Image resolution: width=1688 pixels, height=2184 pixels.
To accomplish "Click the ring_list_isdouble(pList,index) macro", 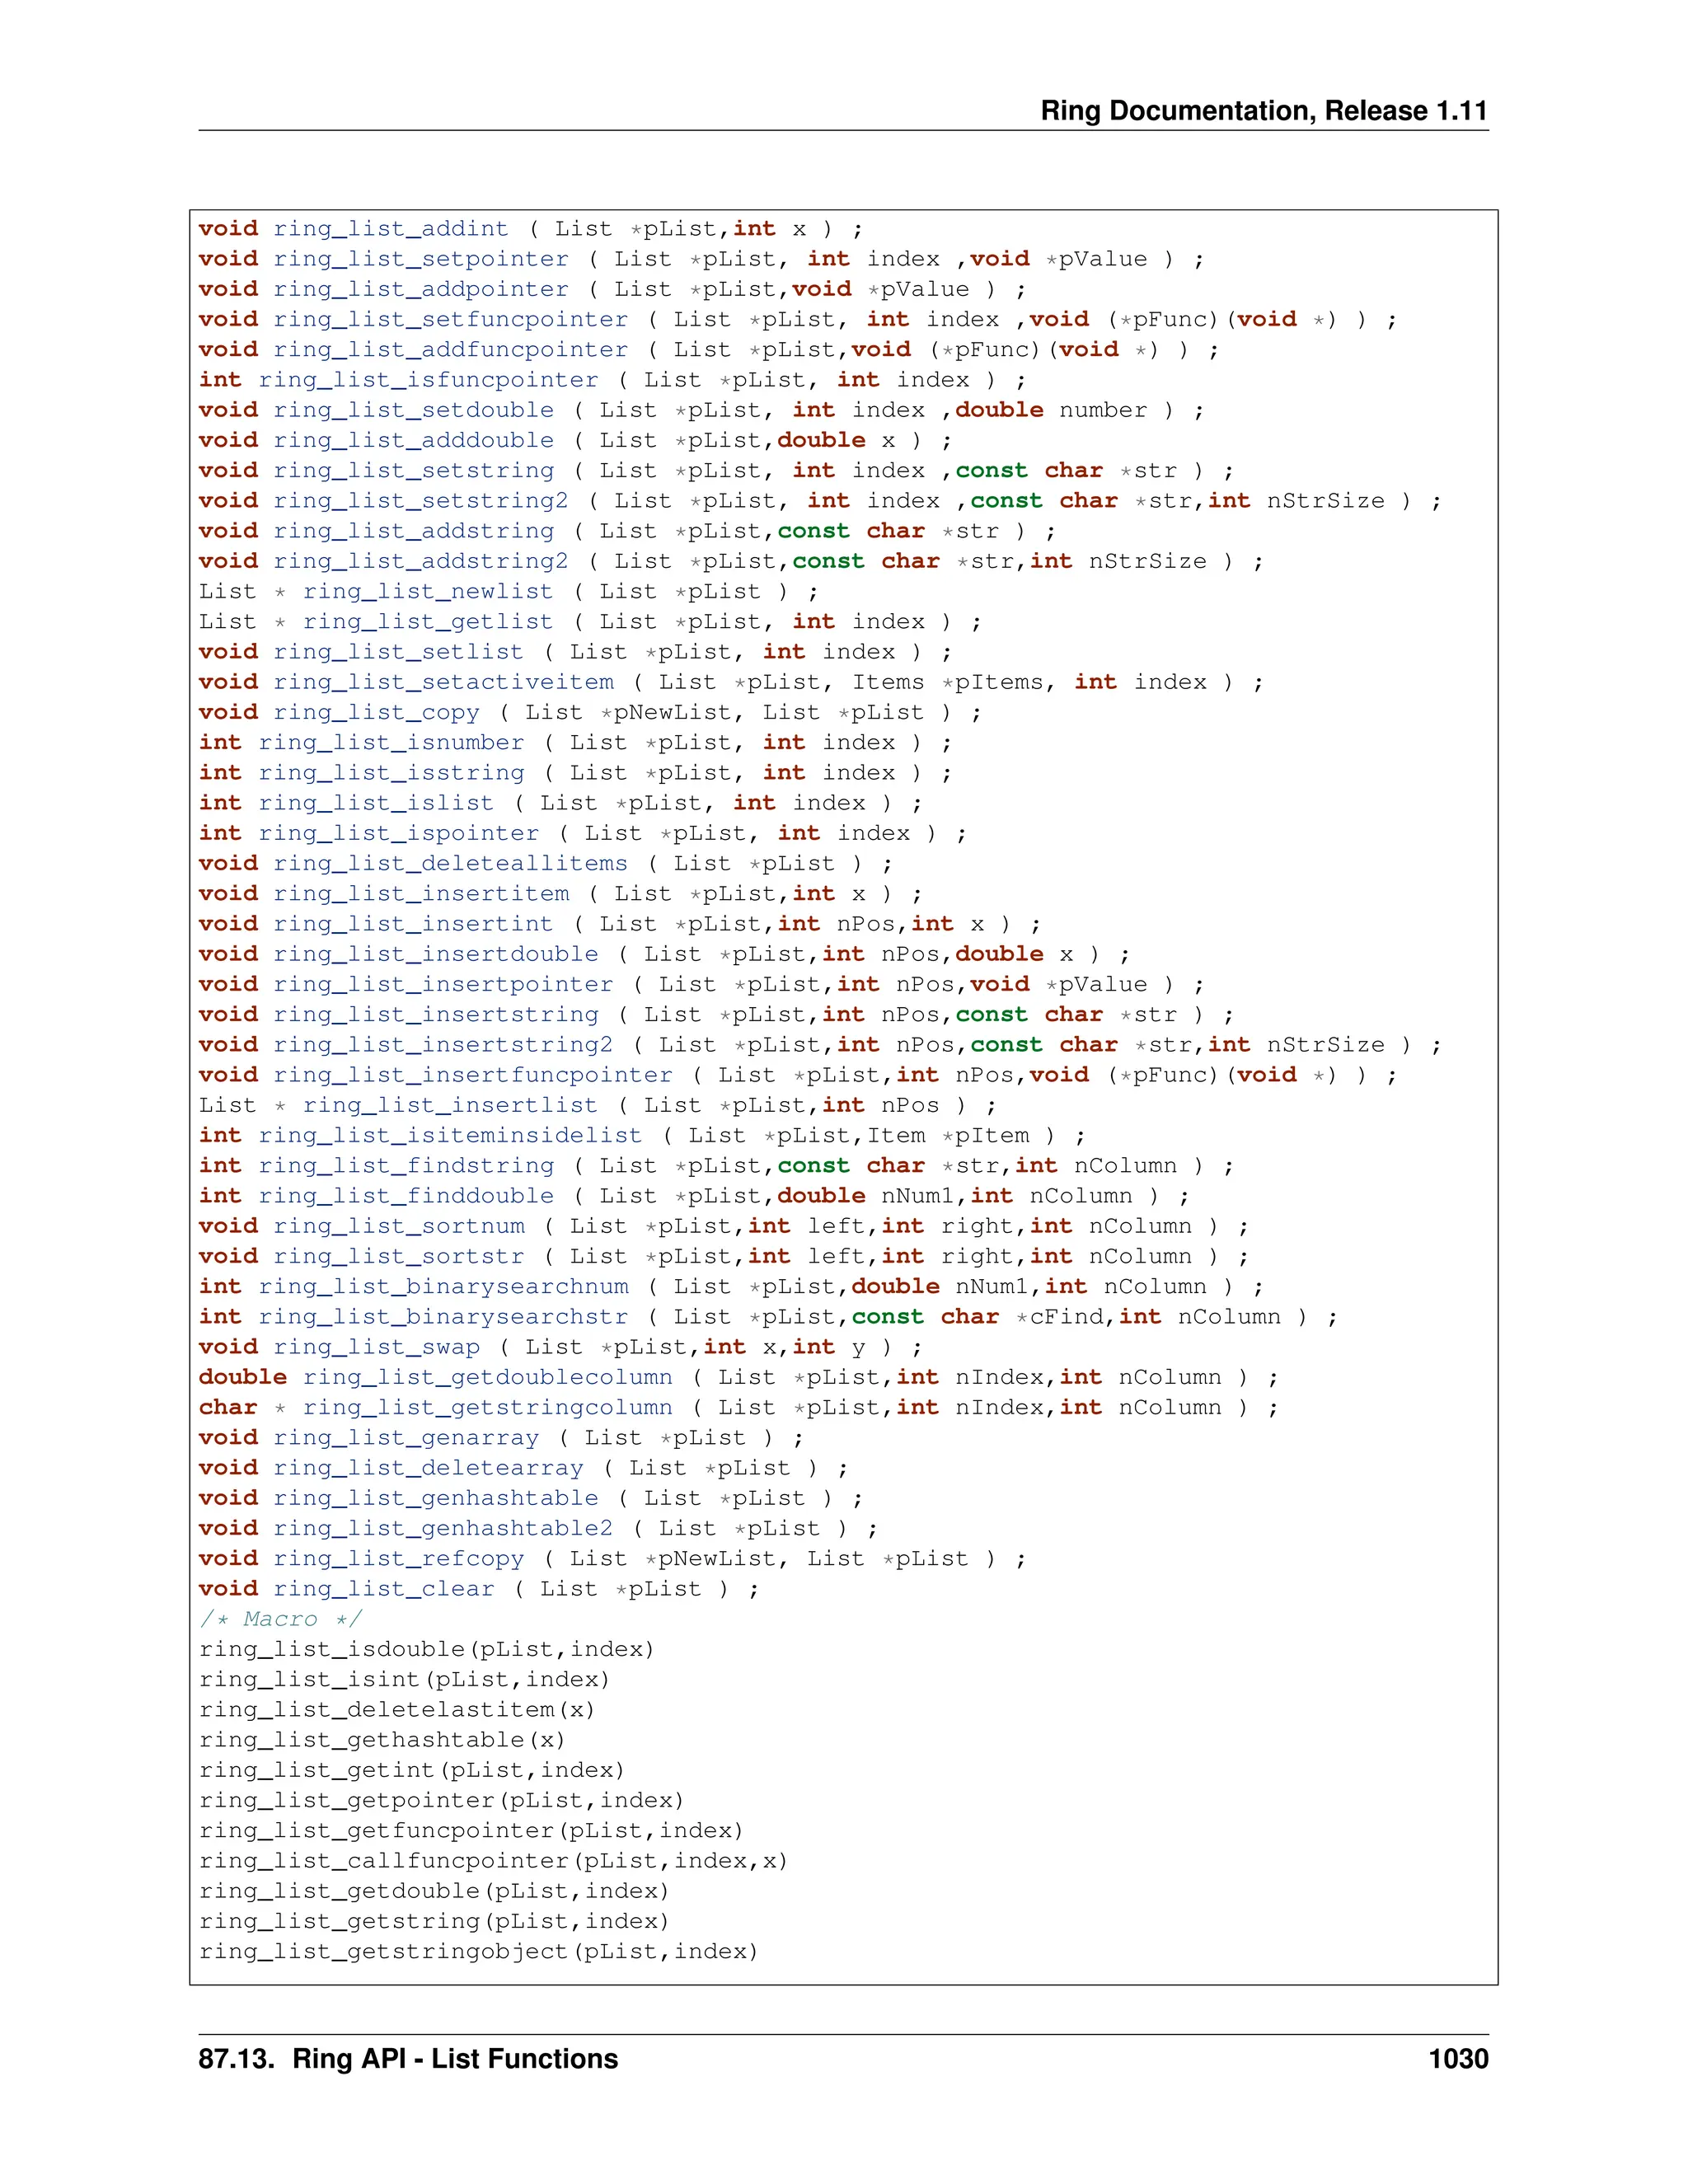I will point(426,1649).
